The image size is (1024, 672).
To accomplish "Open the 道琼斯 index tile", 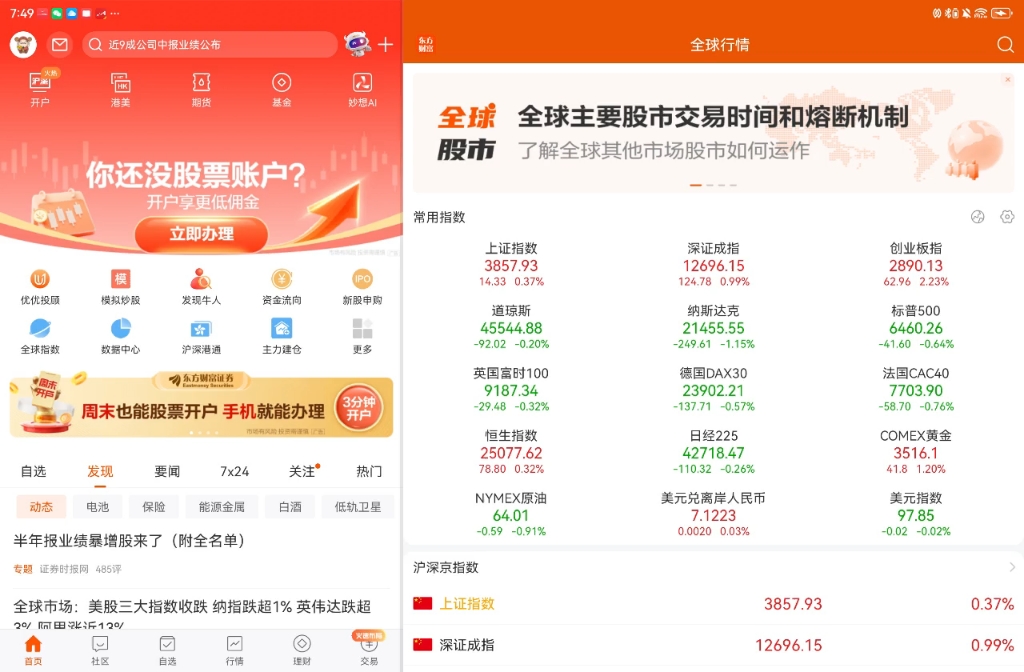I will click(511, 327).
